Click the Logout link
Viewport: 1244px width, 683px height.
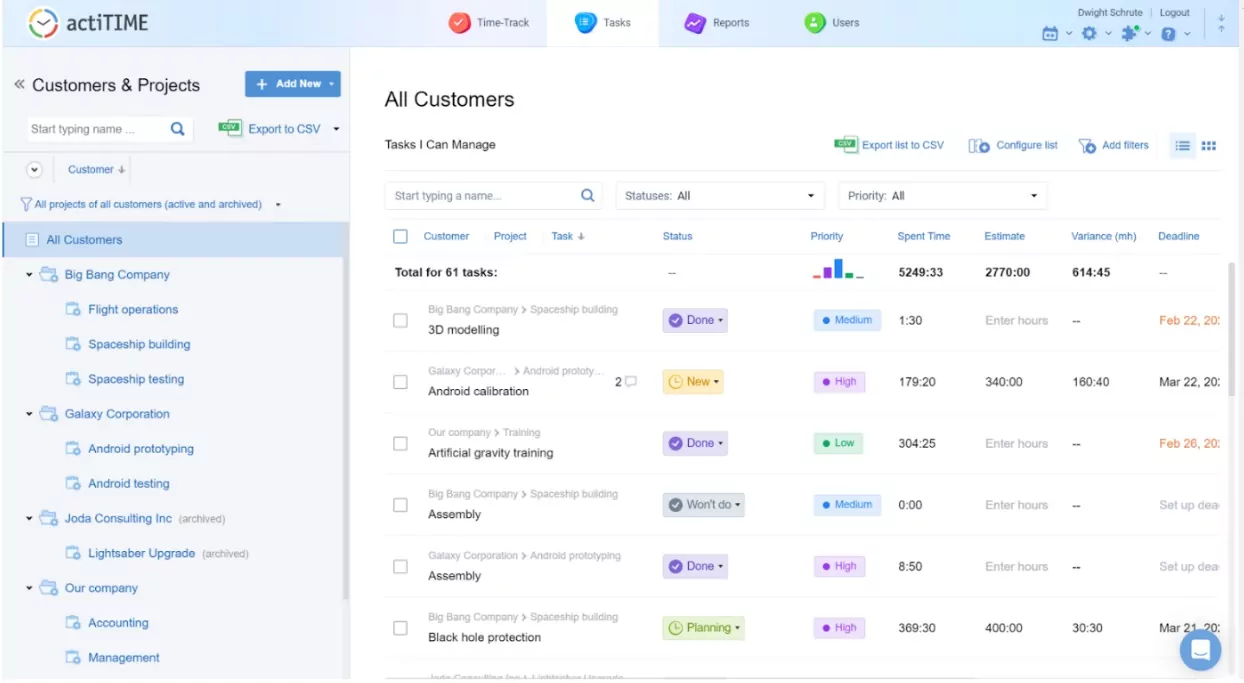coord(1175,13)
